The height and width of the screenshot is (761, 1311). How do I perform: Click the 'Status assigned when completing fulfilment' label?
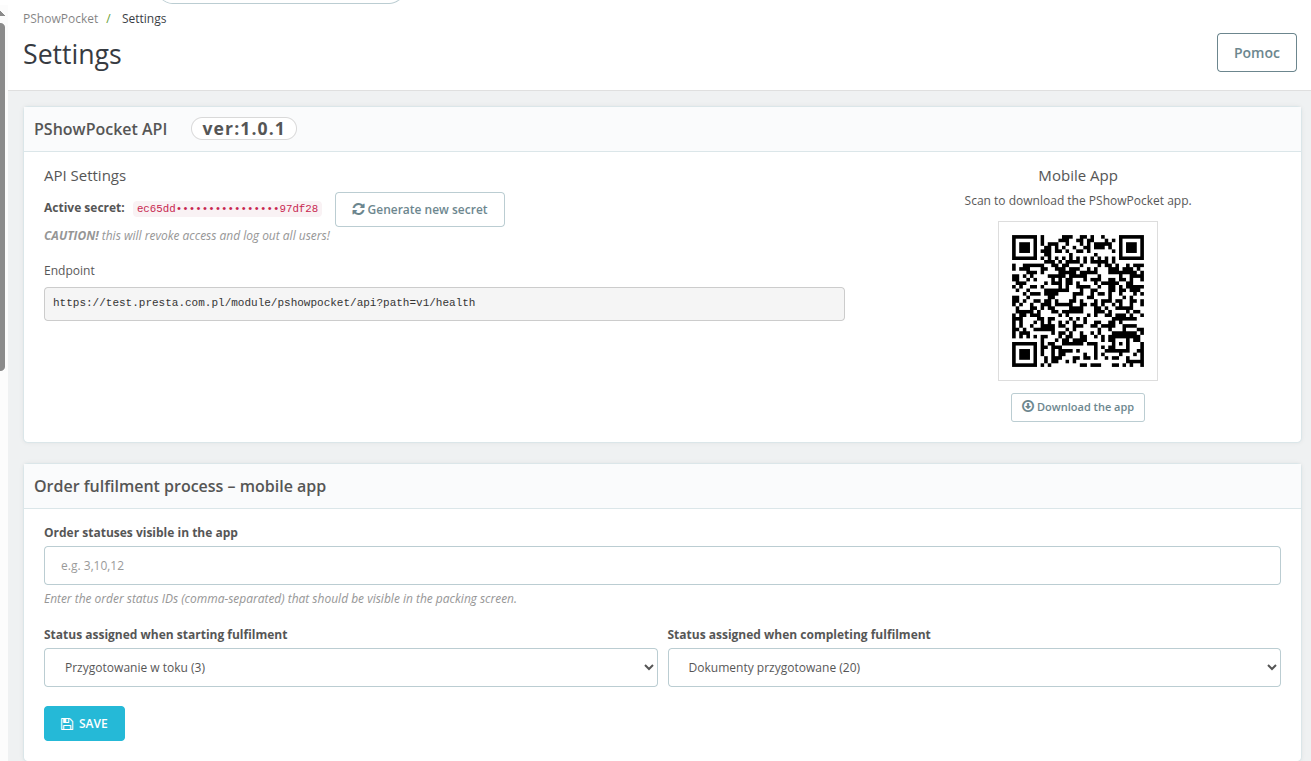799,635
